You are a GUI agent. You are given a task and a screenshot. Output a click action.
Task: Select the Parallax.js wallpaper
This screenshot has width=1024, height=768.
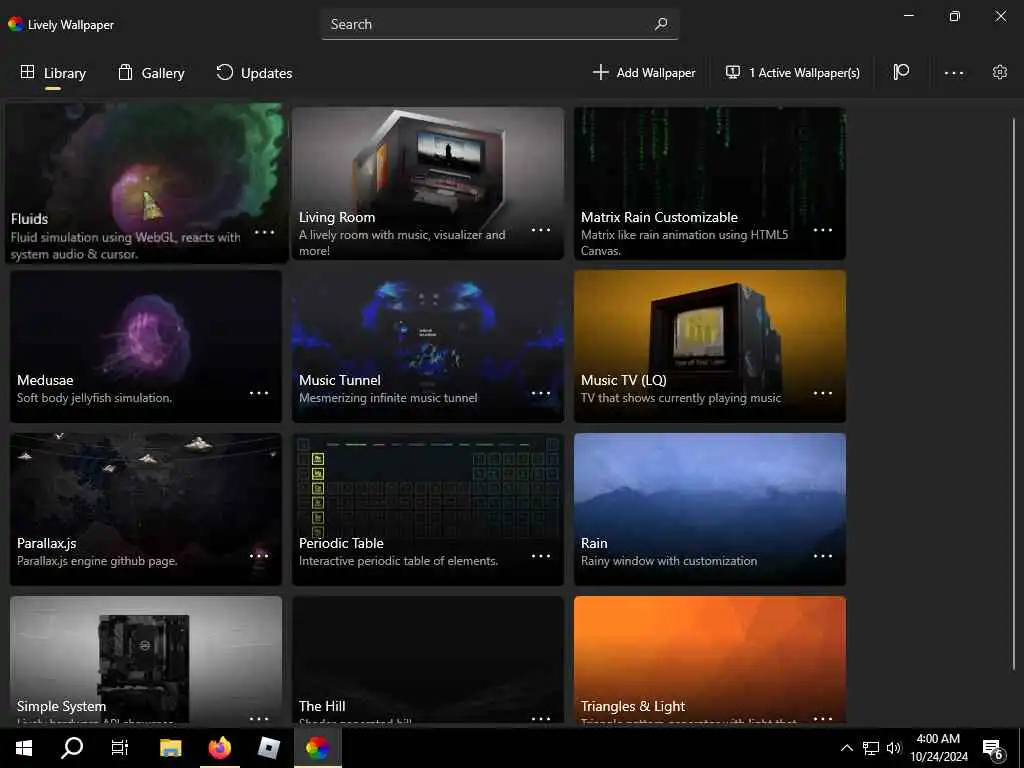click(x=146, y=509)
